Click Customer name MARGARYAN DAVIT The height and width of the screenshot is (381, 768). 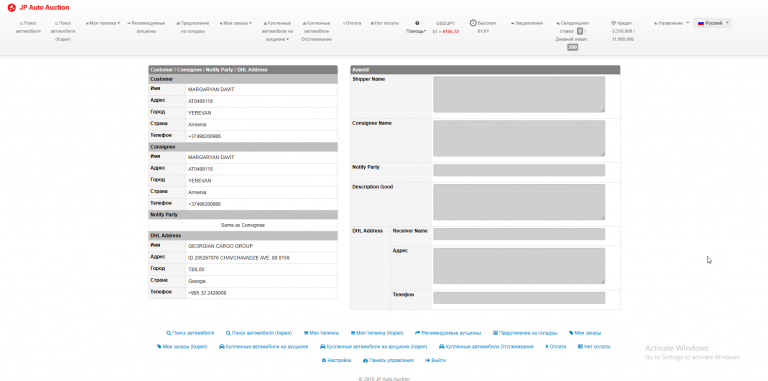[x=211, y=90]
